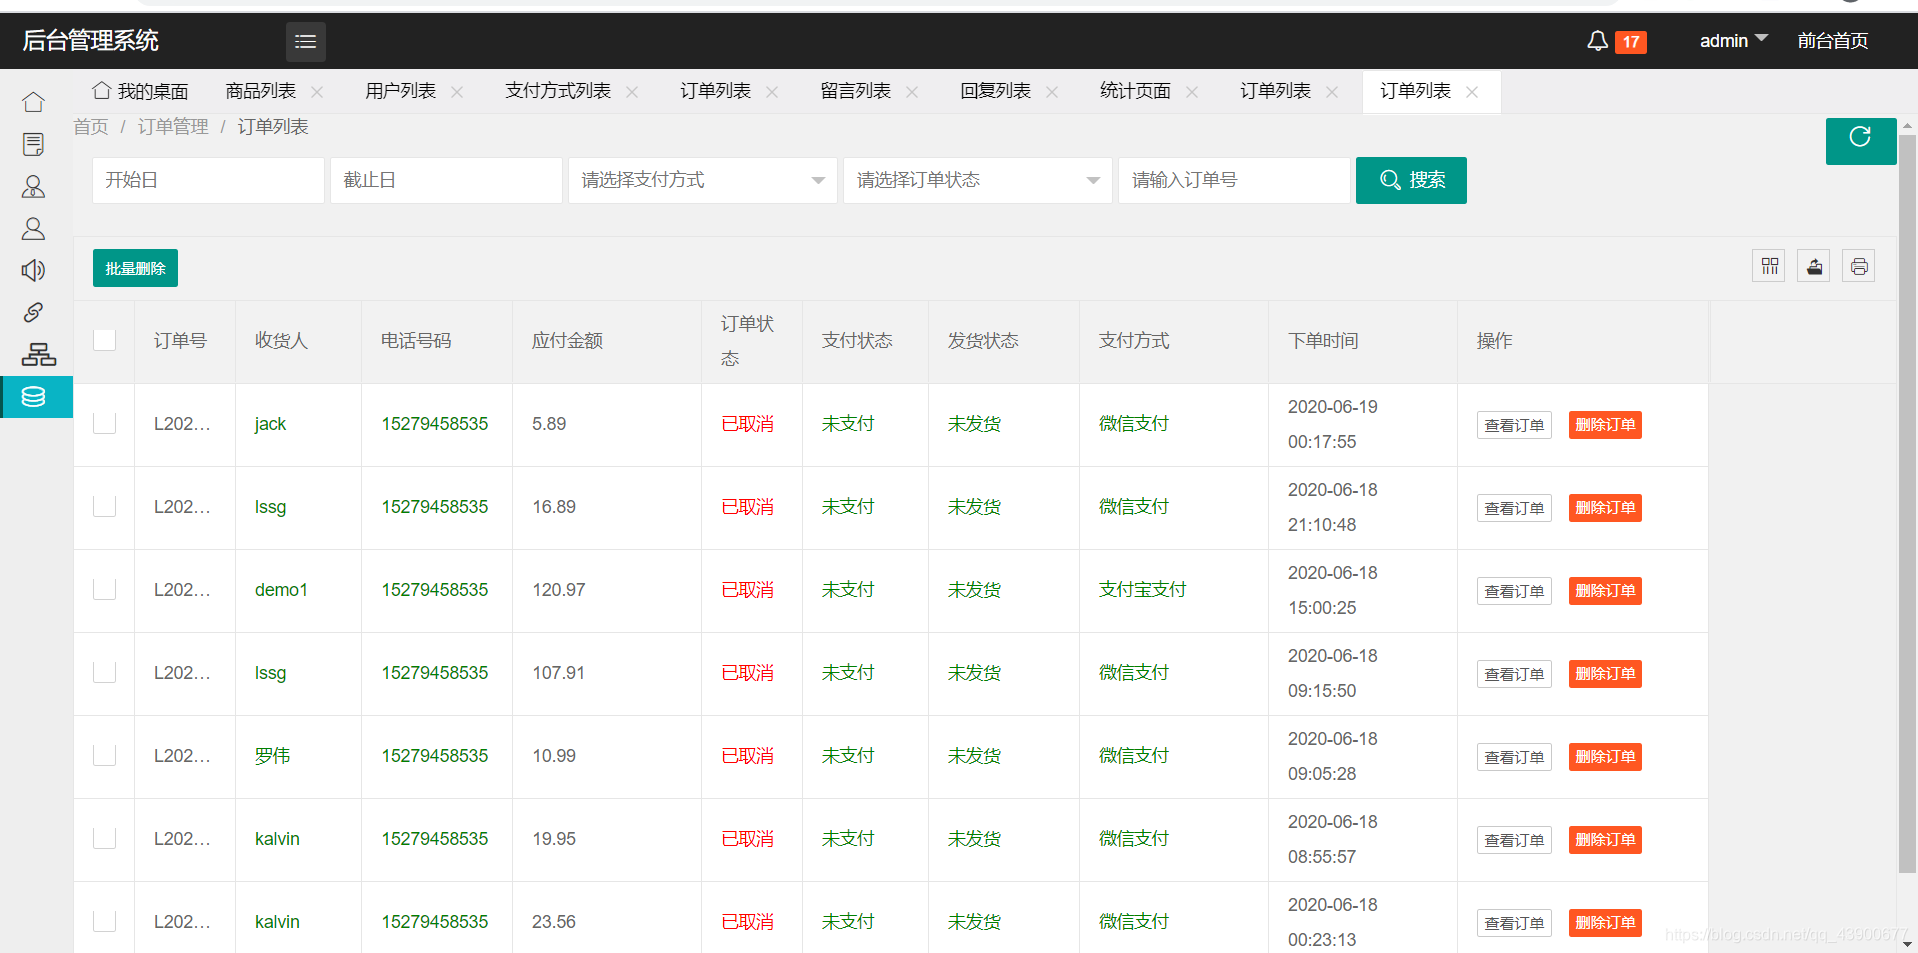Switch to 支付方式列表 tab
The width and height of the screenshot is (1918, 953).
(558, 91)
